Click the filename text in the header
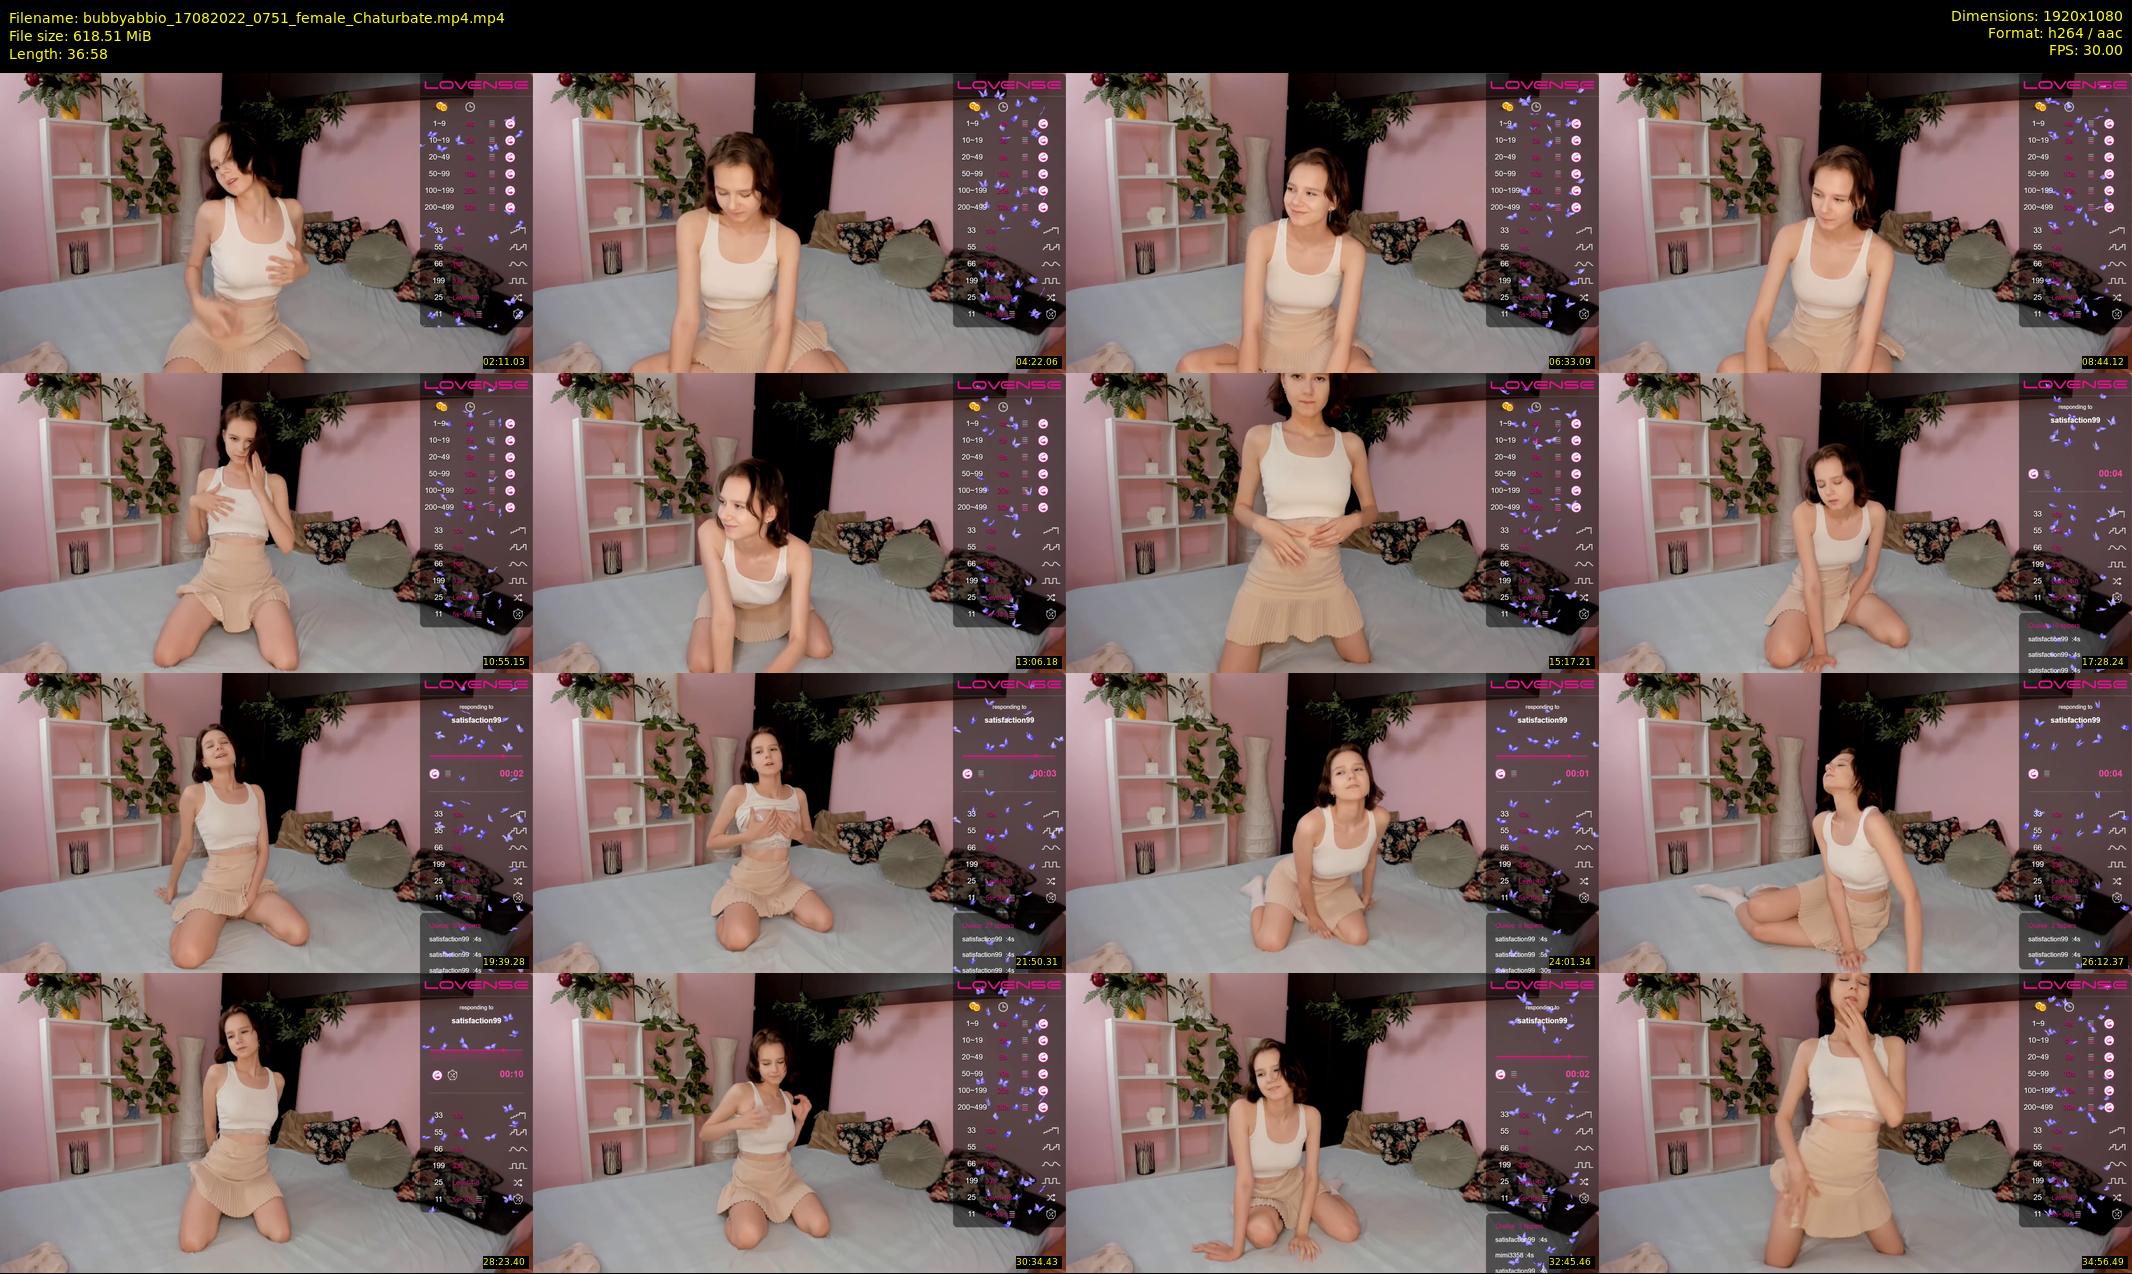Viewport: 2132px width, 1274px height. 257,18
